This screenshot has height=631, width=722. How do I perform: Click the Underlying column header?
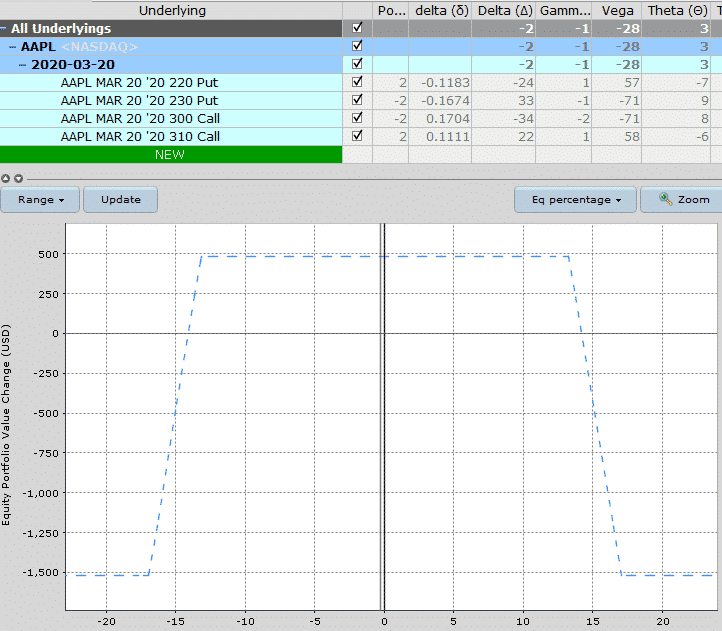tap(171, 11)
